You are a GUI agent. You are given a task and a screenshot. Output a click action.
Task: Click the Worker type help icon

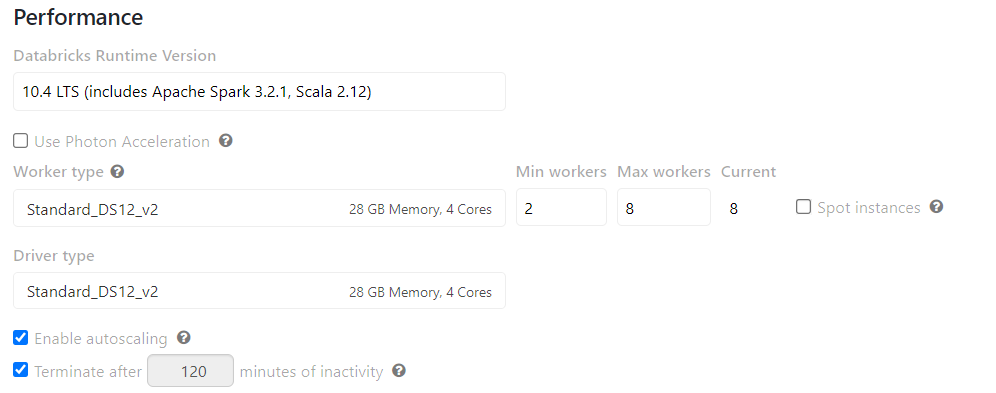(117, 171)
